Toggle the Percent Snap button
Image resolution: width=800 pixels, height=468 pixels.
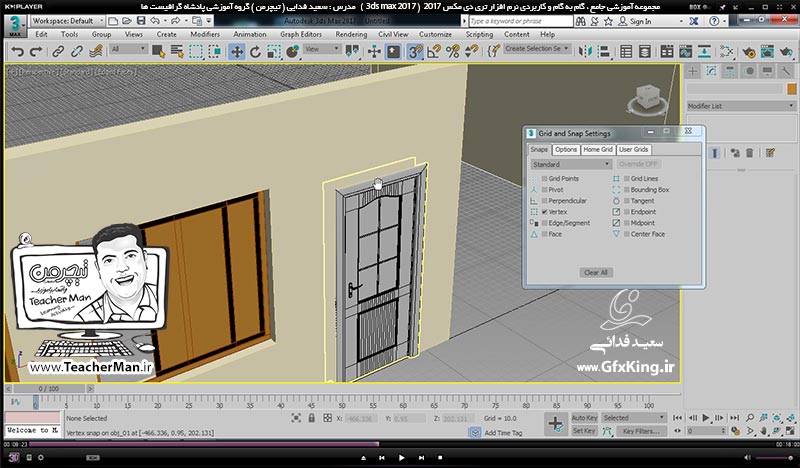click(x=453, y=52)
